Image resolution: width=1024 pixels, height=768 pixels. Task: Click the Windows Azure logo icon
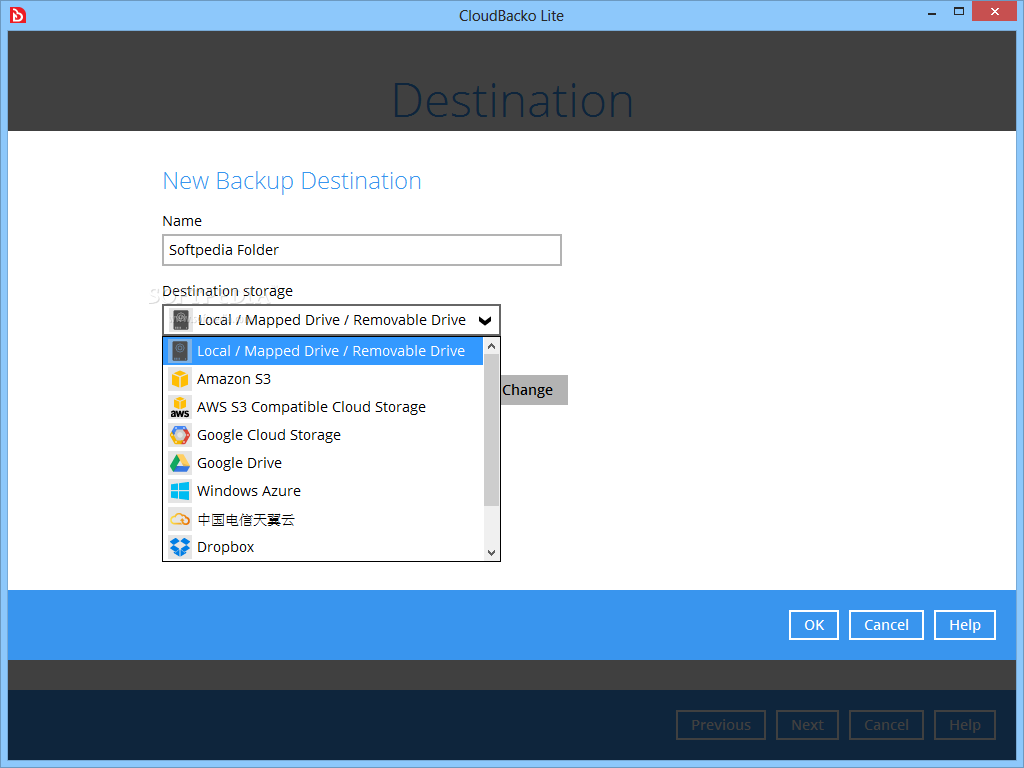(180, 491)
